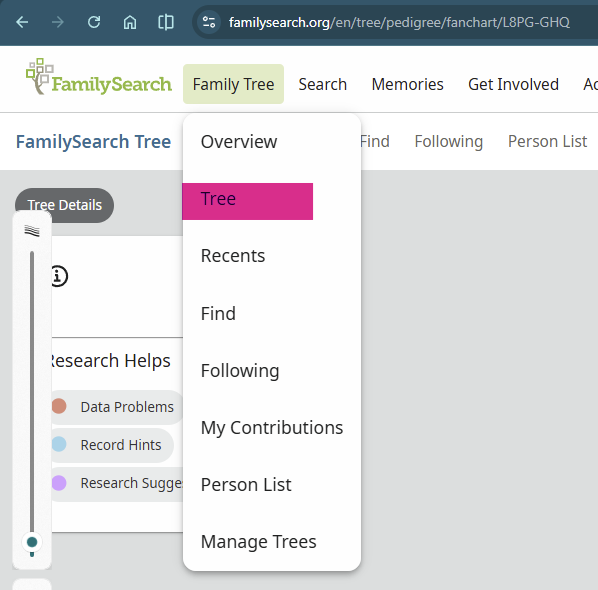The height and width of the screenshot is (590, 598).
Task: Click the address bar URL field
Action: (399, 22)
